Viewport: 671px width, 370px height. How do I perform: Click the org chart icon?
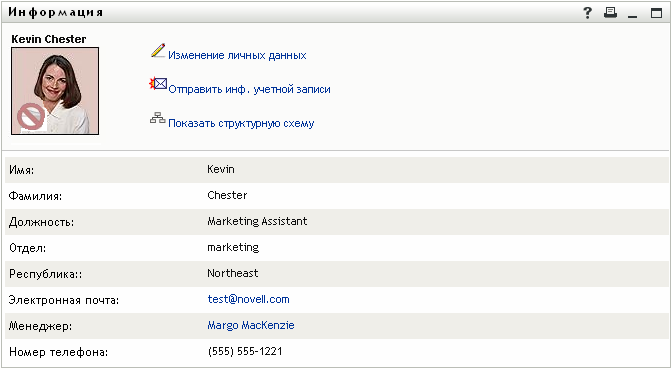(157, 118)
